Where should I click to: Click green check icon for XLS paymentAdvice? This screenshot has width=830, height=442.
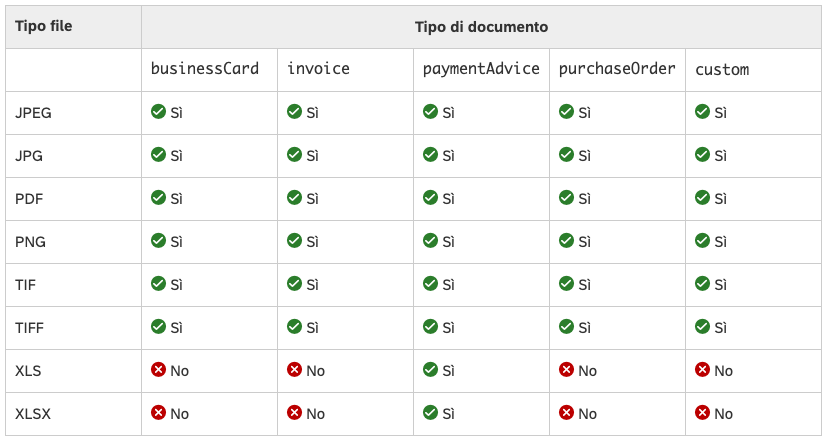[430, 370]
